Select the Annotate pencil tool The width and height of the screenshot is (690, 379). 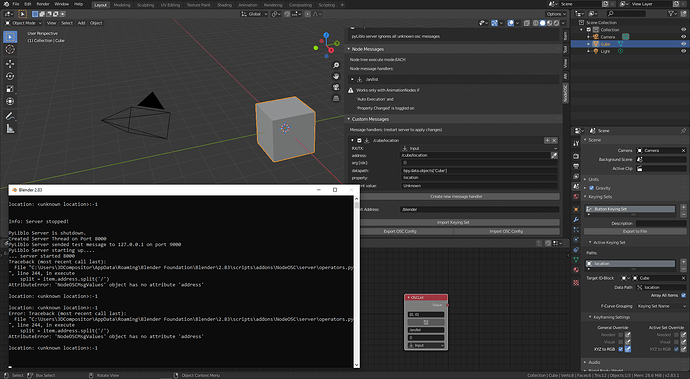10,116
